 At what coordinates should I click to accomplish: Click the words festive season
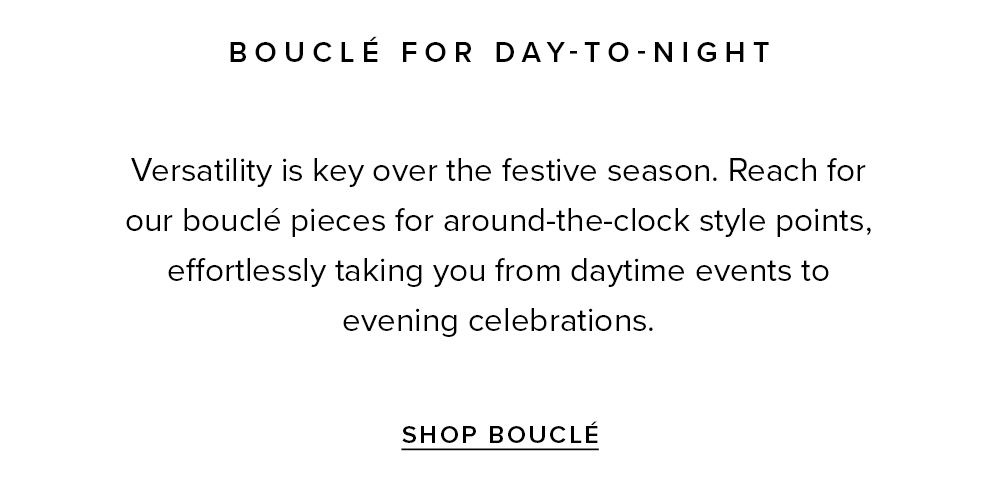(610, 171)
